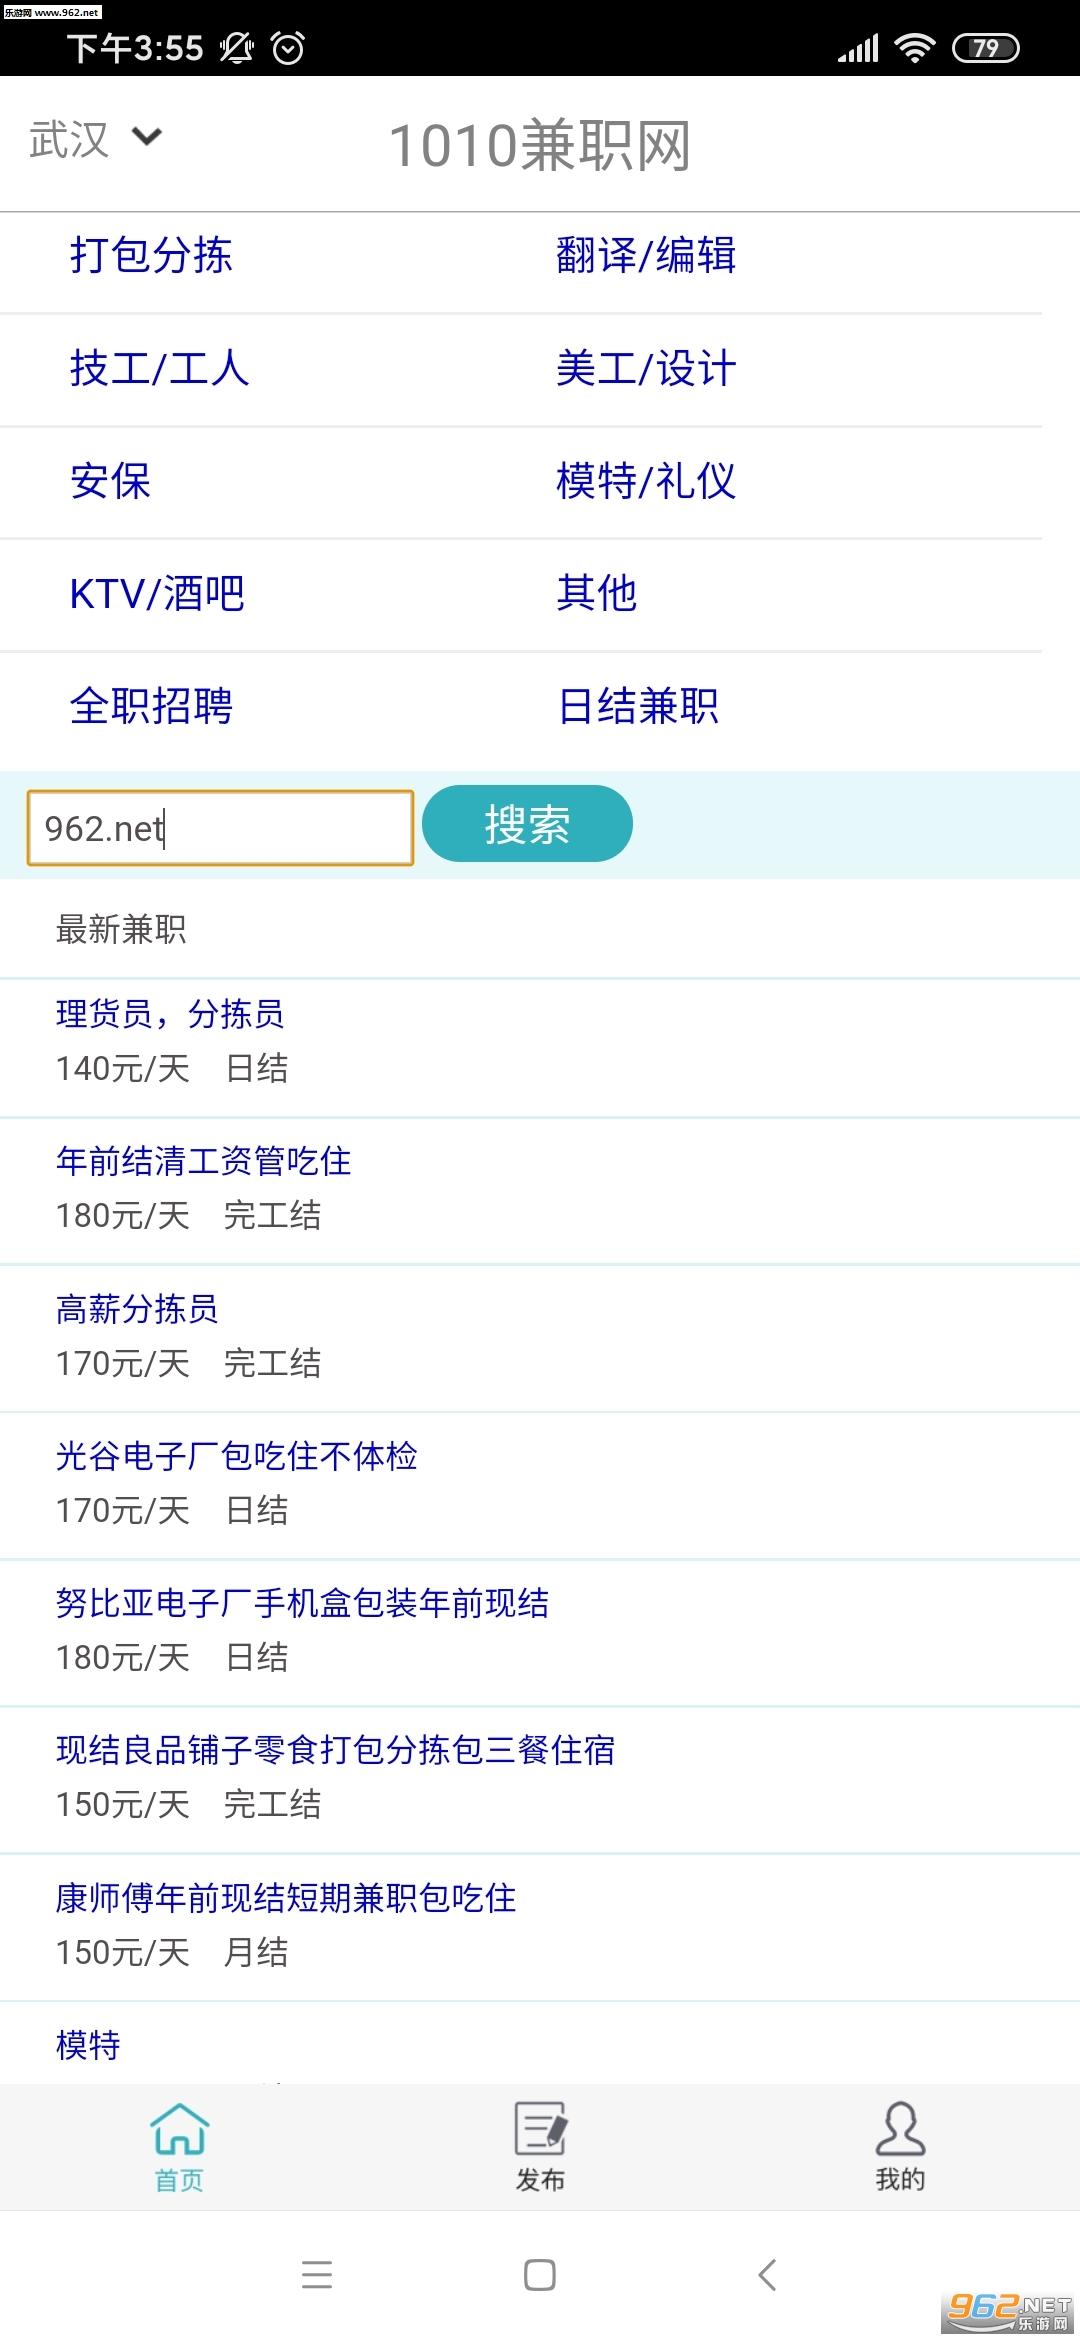Screen dimensions: 1080x2340
Task: Click the 搜索 search button
Action: point(527,824)
